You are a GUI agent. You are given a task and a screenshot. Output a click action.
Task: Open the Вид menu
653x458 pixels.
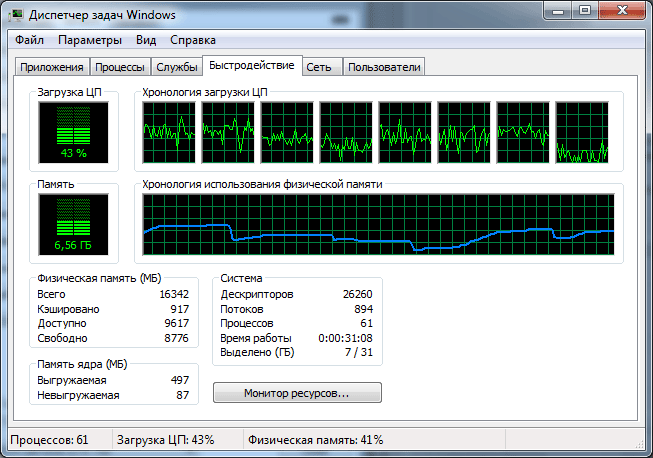pyautogui.click(x=146, y=40)
